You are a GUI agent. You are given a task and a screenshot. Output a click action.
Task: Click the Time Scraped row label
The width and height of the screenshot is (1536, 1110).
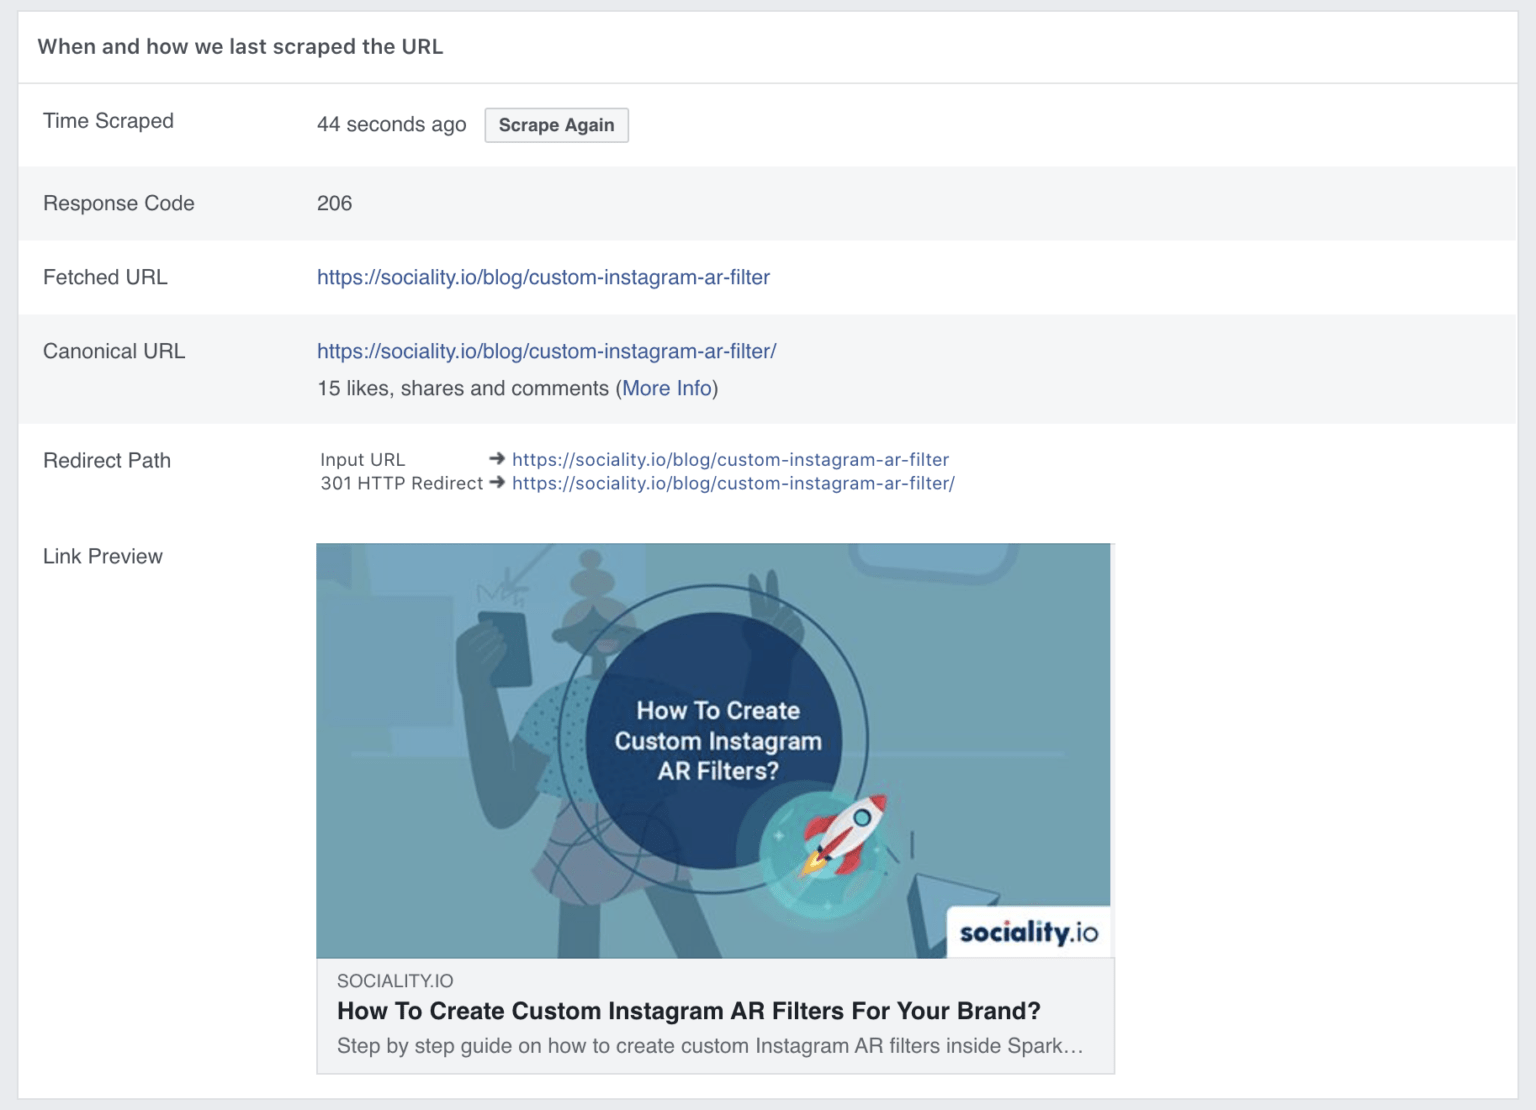[x=107, y=121]
